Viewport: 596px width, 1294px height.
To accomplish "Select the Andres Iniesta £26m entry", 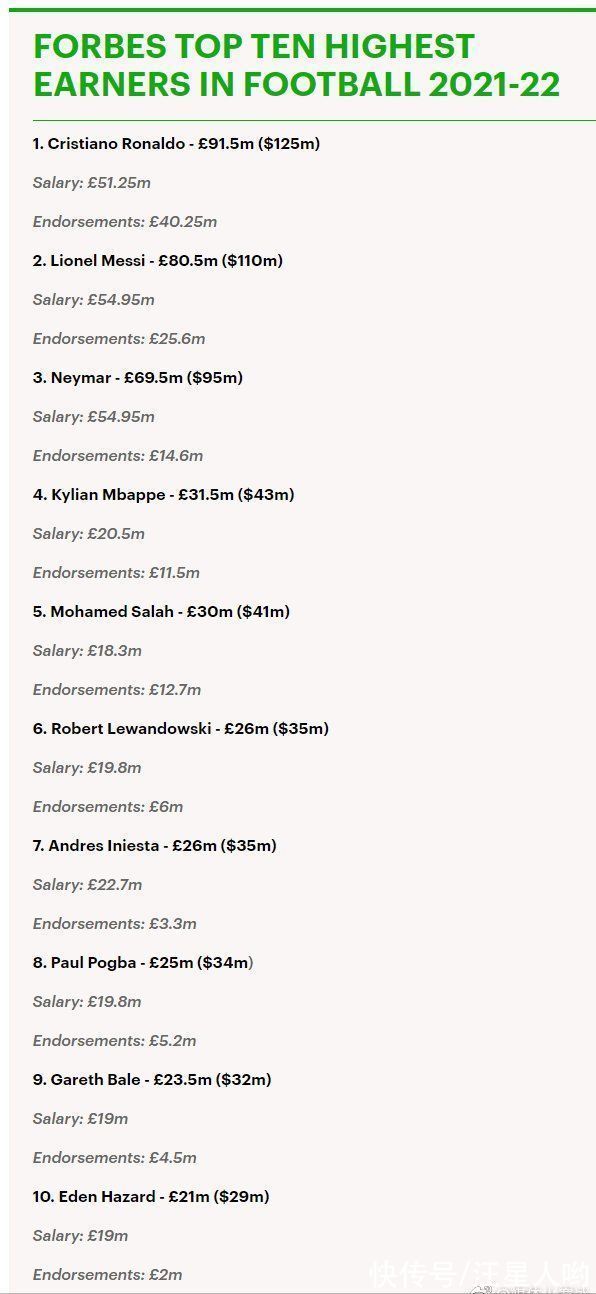I will coord(155,846).
